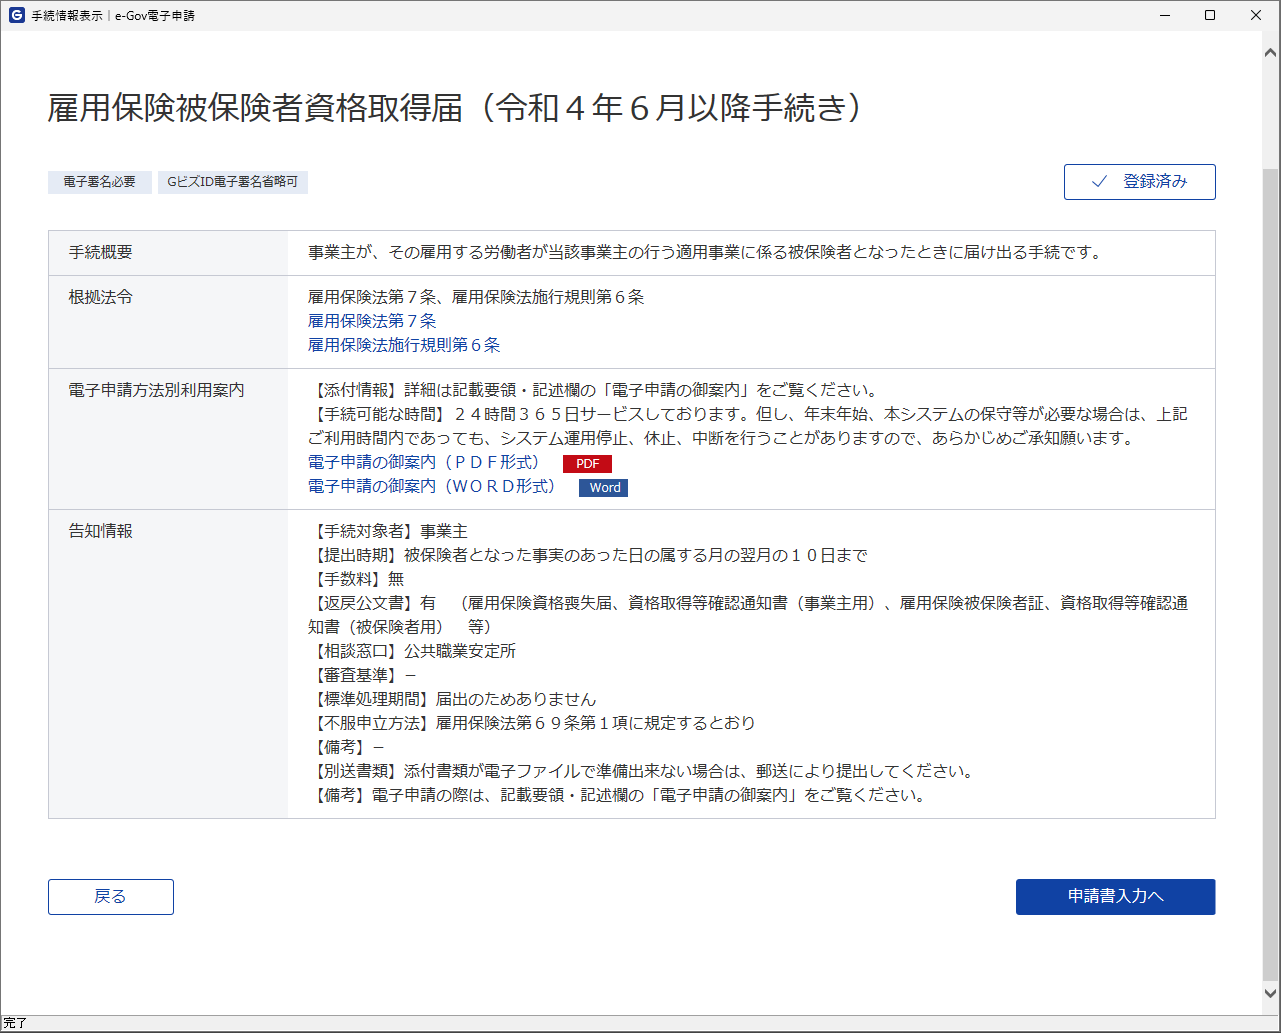Click the 【提出時期】 line text
Viewport: 1281px width, 1033px height.
[x=588, y=556]
